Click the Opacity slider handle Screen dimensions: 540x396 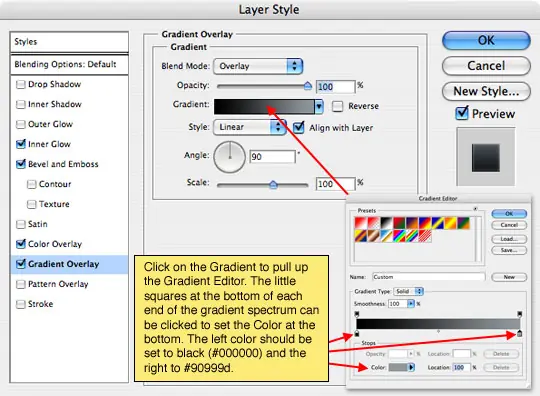308,86
